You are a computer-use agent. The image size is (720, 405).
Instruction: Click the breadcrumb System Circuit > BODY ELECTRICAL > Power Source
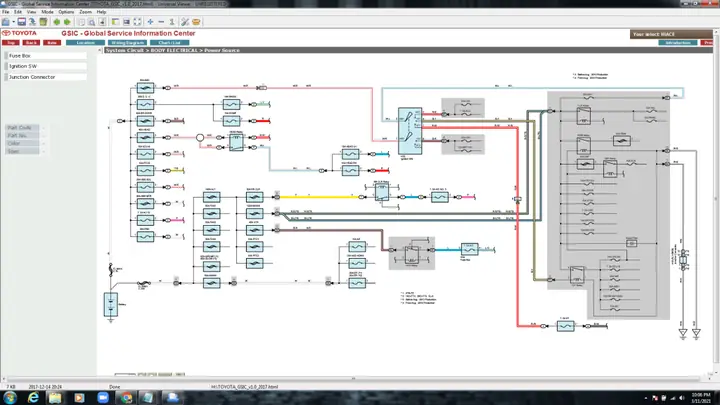[x=173, y=50]
